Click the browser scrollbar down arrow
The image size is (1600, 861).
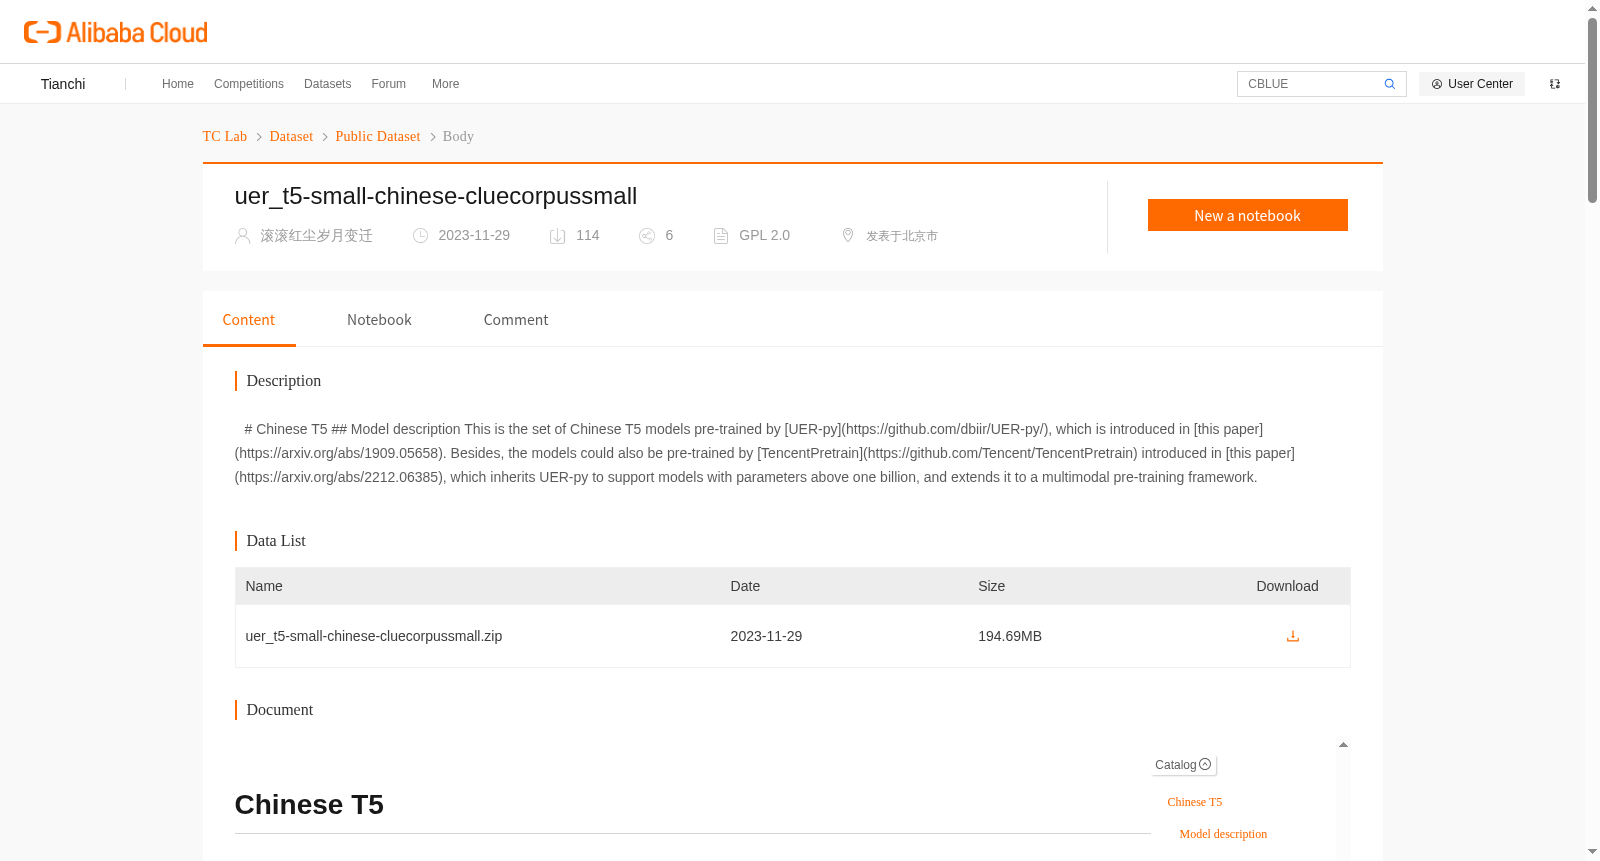point(1592,852)
